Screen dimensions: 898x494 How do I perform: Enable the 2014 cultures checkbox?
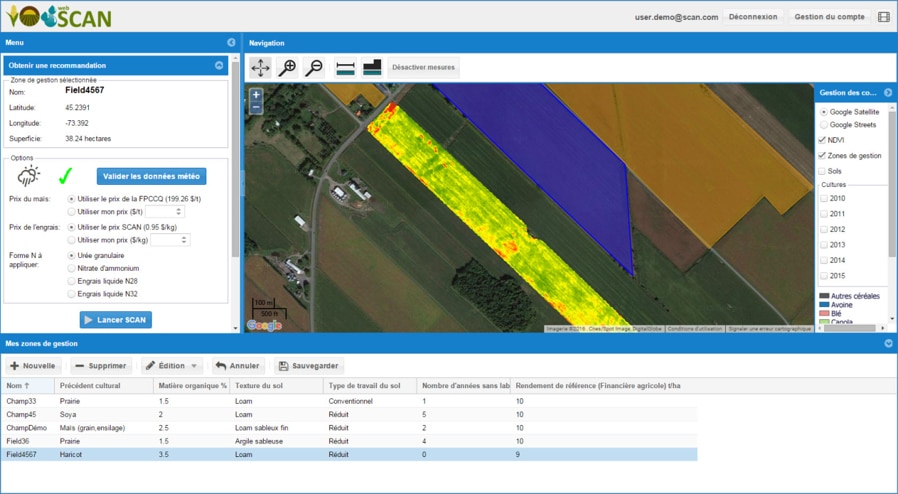pyautogui.click(x=824, y=260)
